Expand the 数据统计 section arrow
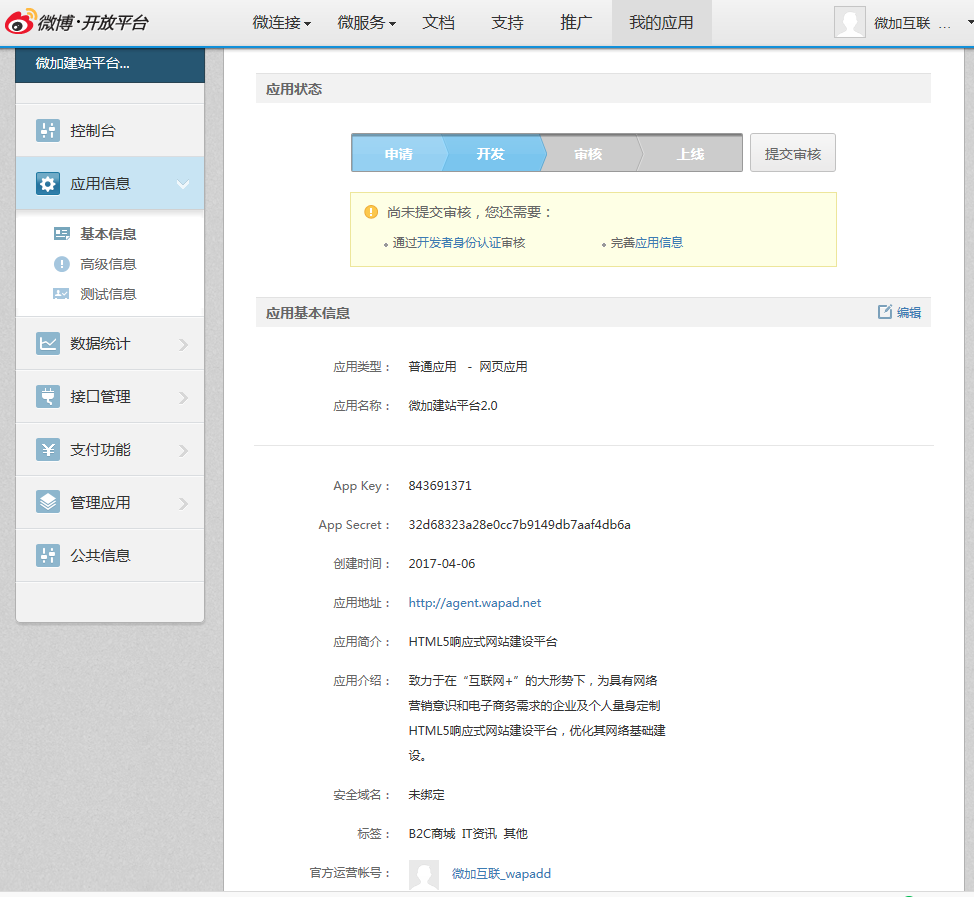 183,344
